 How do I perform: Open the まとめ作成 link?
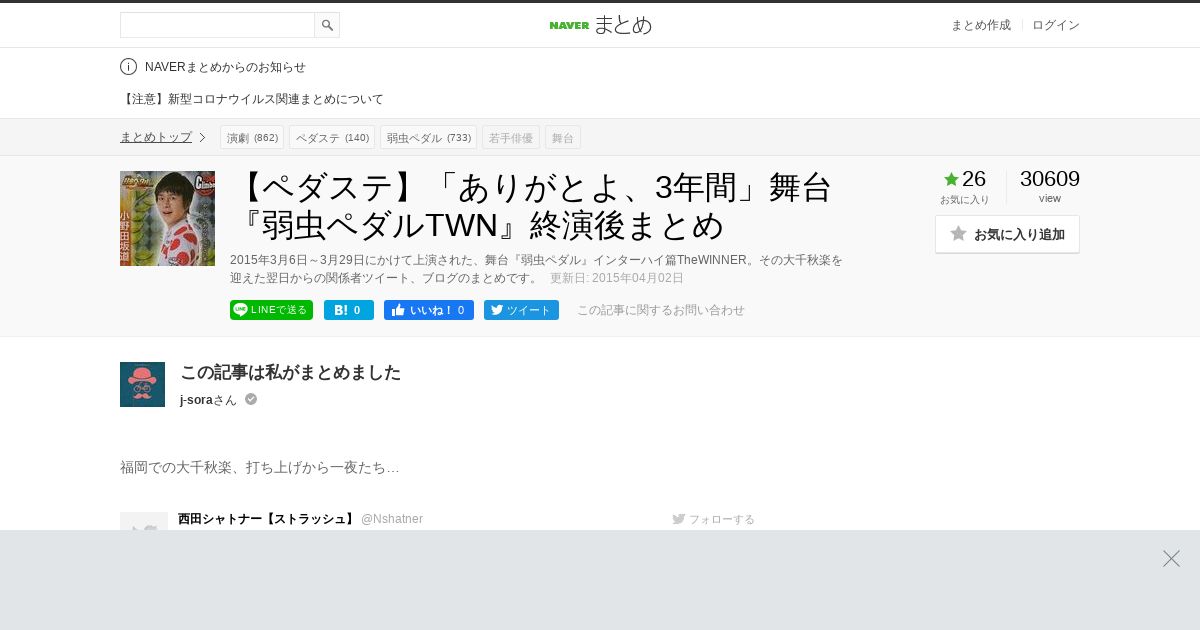(980, 25)
